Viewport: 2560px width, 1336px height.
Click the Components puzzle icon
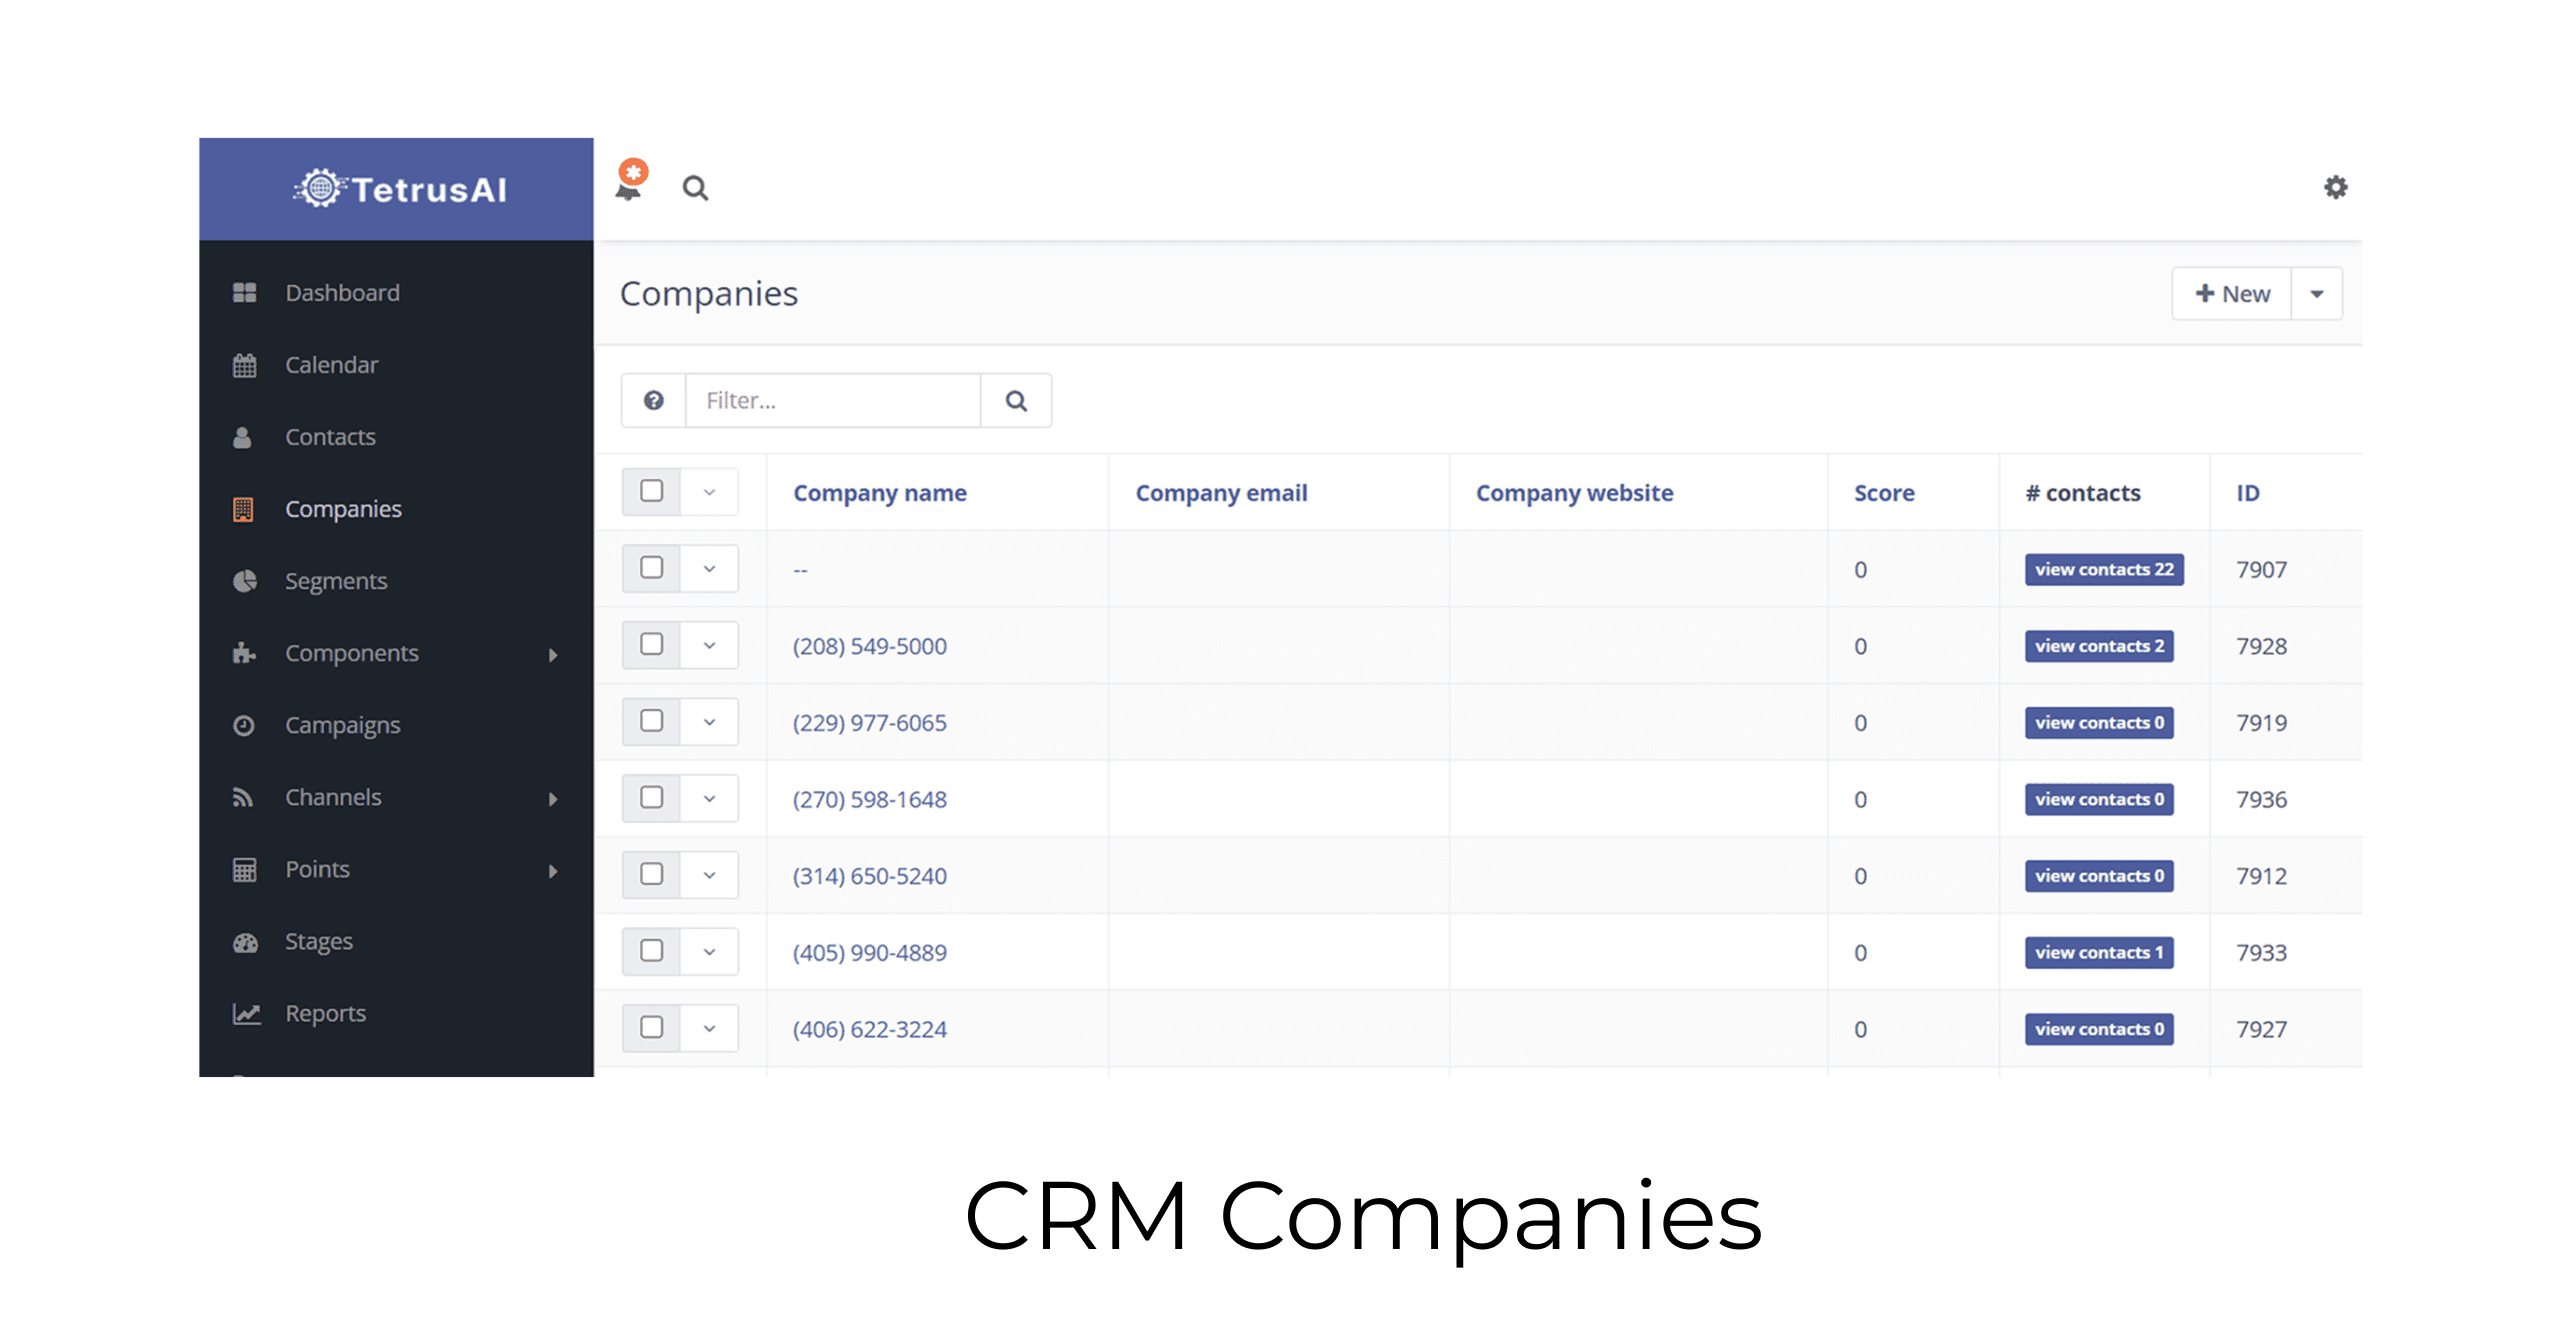point(244,653)
